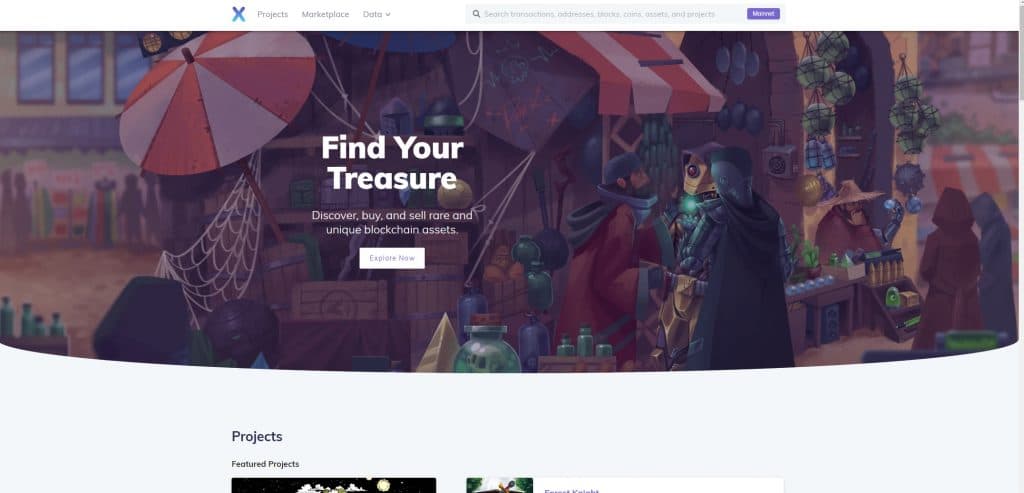Click the Find Your Treasure headline
Viewport: 1024px width, 493px height.
392,163
